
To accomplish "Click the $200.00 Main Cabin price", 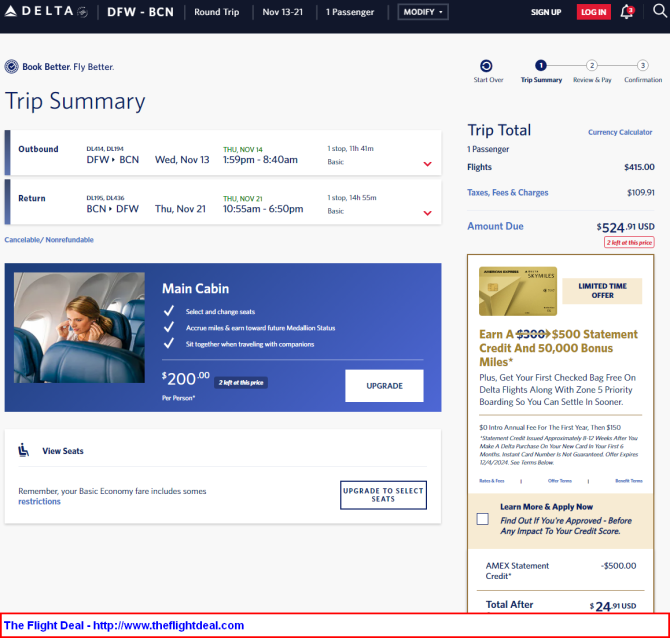I will [185, 379].
